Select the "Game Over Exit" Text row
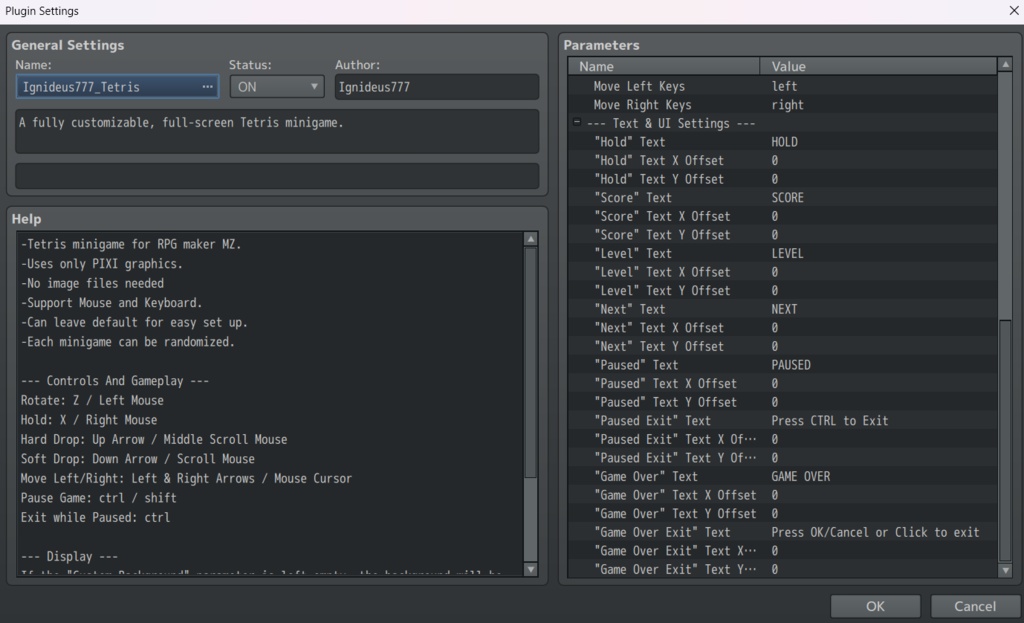 [x=782, y=532]
